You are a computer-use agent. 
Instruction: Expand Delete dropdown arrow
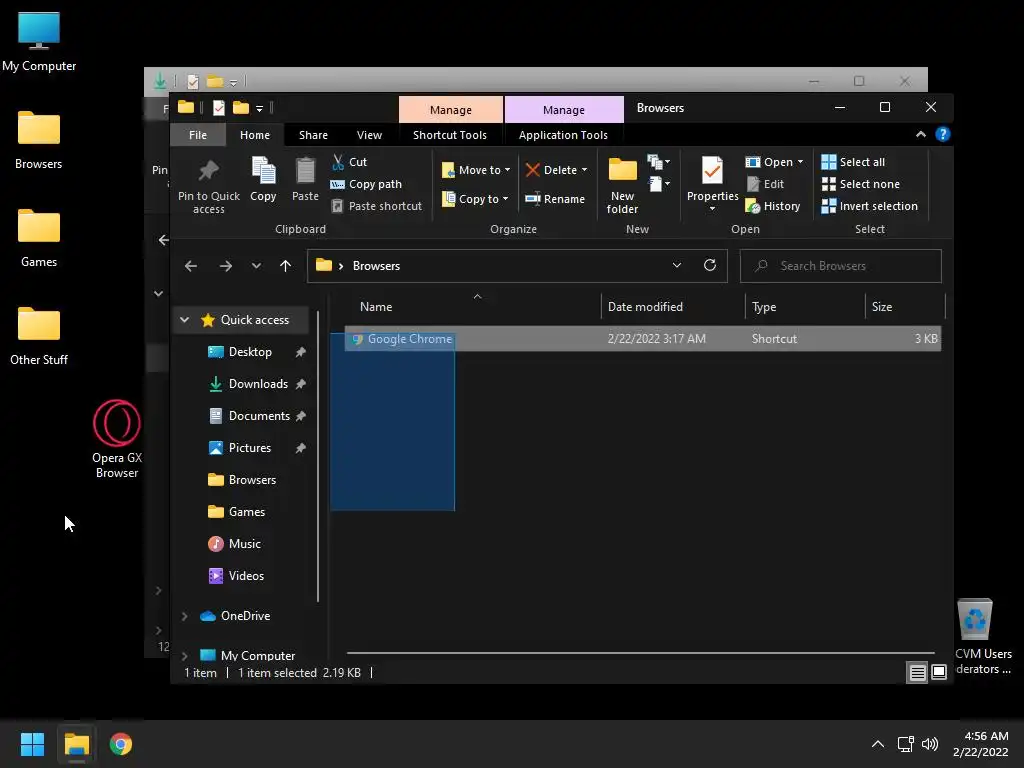(x=584, y=170)
